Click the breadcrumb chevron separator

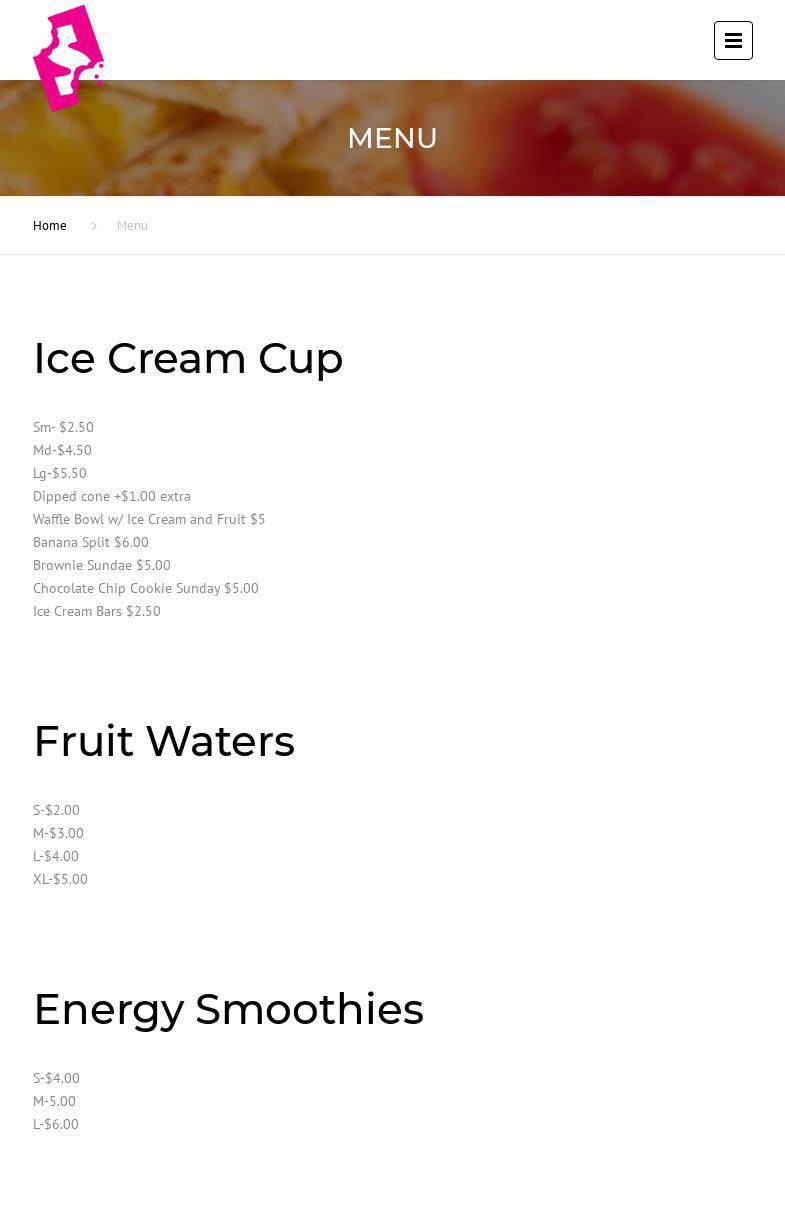94,226
